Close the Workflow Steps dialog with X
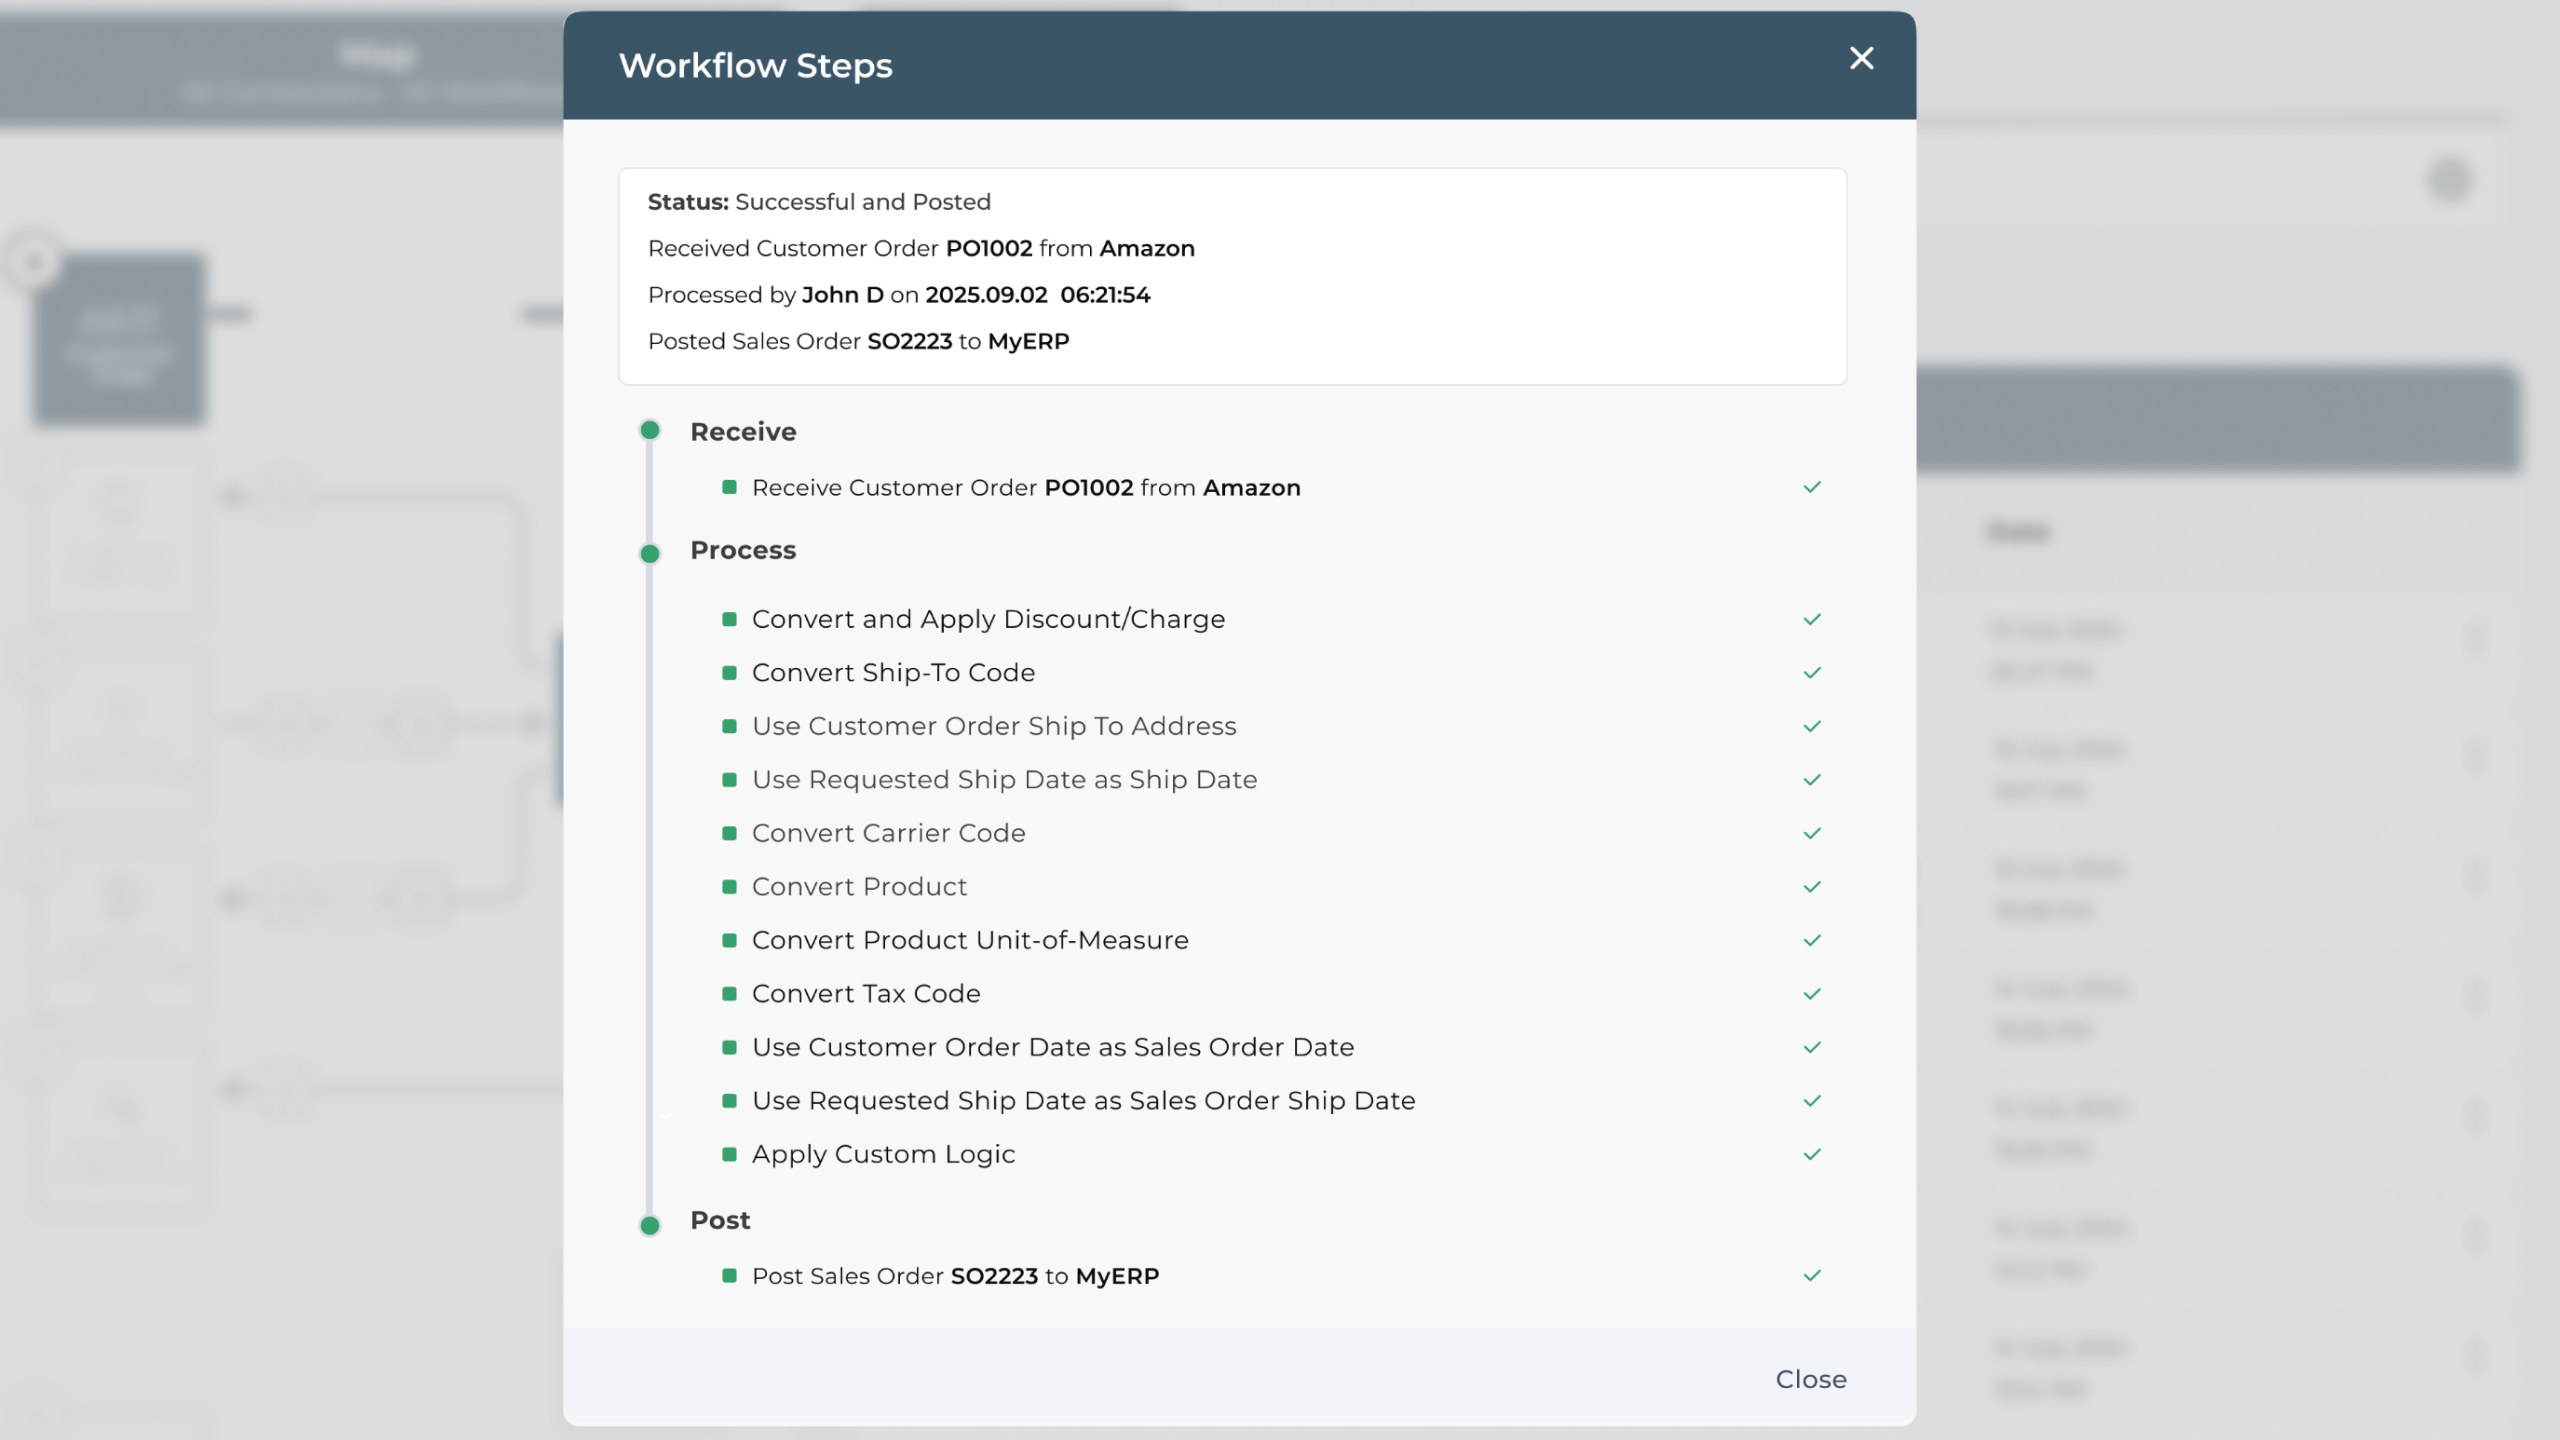Image resolution: width=2560 pixels, height=1440 pixels. (1861, 58)
